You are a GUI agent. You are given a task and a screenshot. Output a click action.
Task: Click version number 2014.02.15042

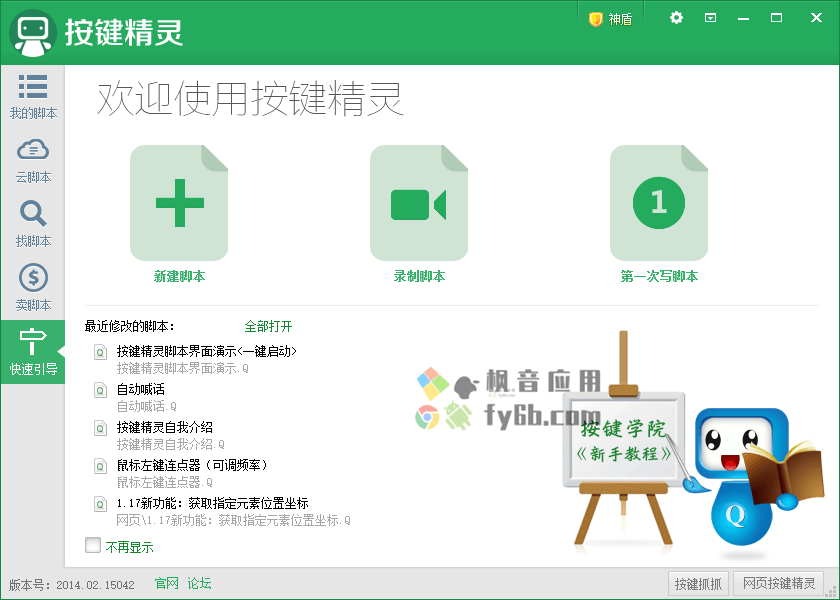pyautogui.click(x=95, y=585)
